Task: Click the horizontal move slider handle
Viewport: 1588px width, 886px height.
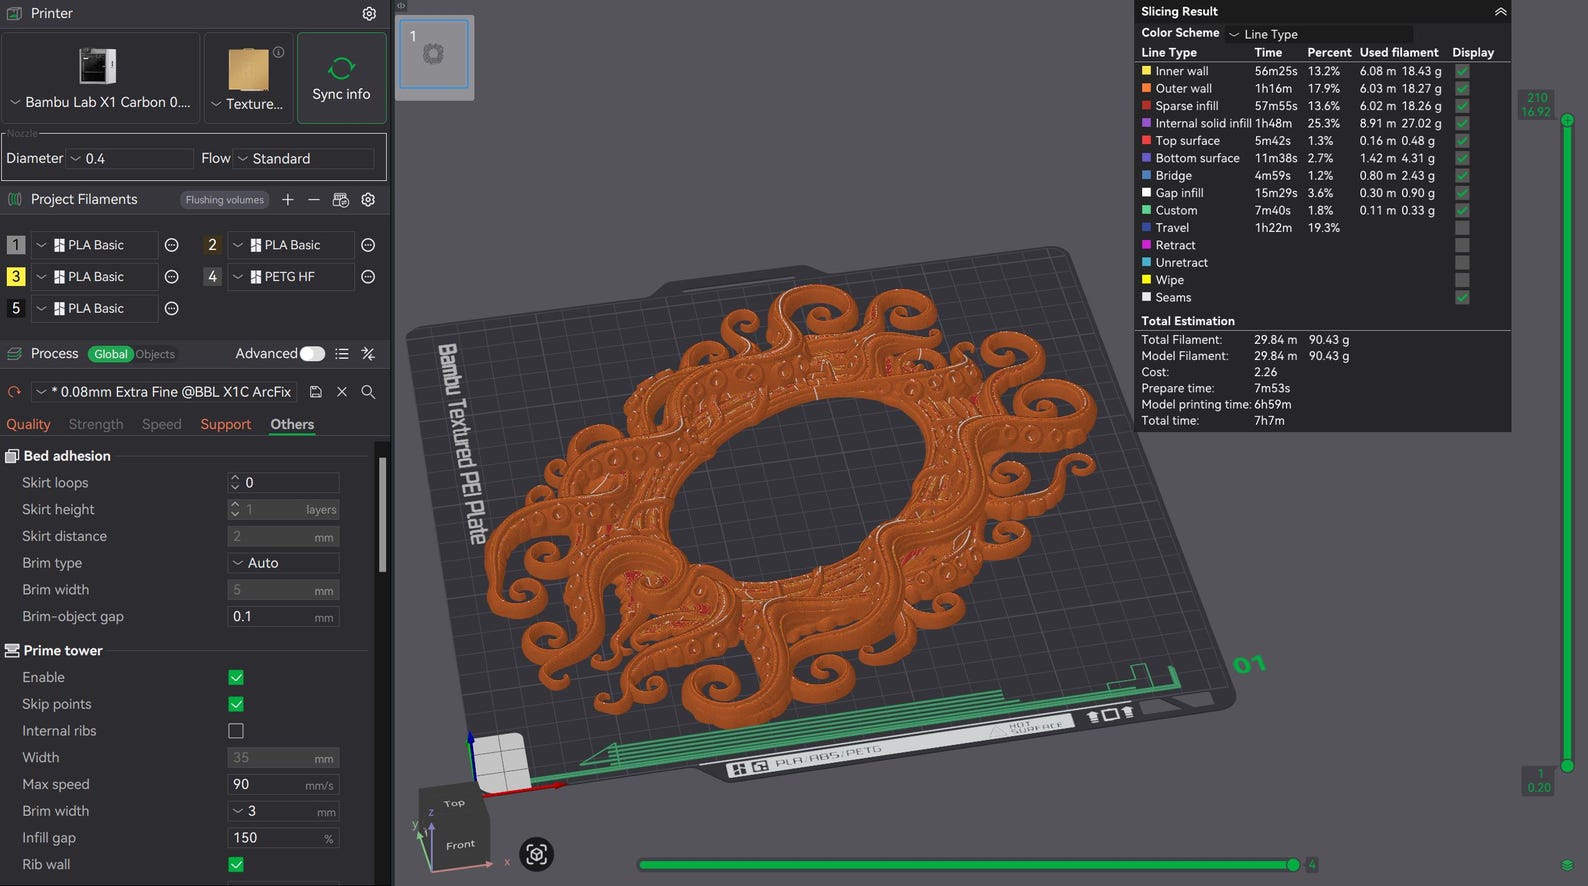Action: (1293, 865)
